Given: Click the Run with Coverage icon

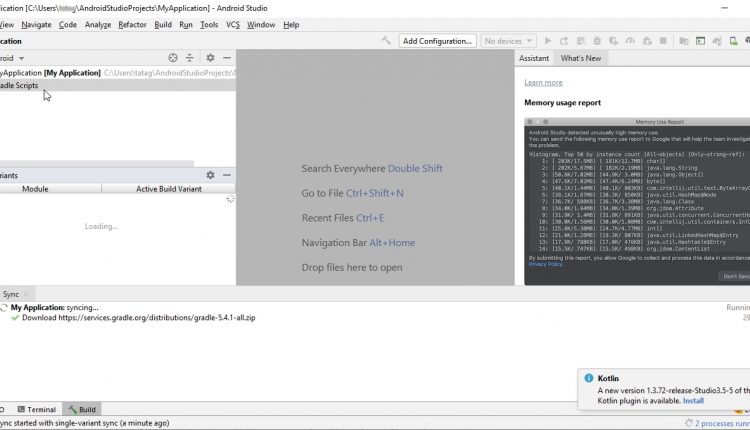Looking at the screenshot, I should pyautogui.click(x=614, y=41).
